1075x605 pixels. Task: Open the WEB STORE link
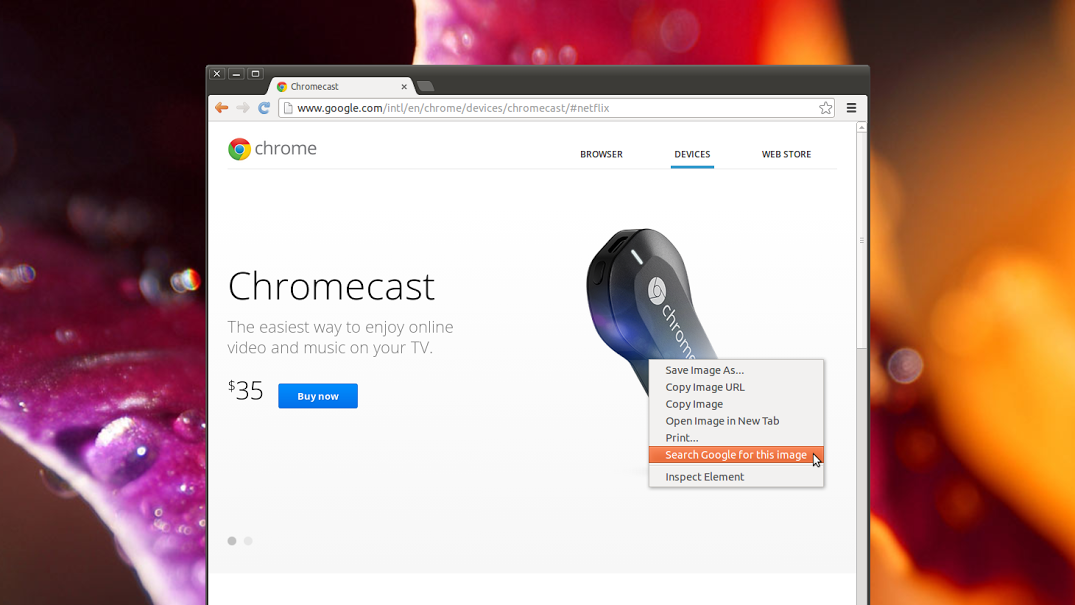[786, 154]
